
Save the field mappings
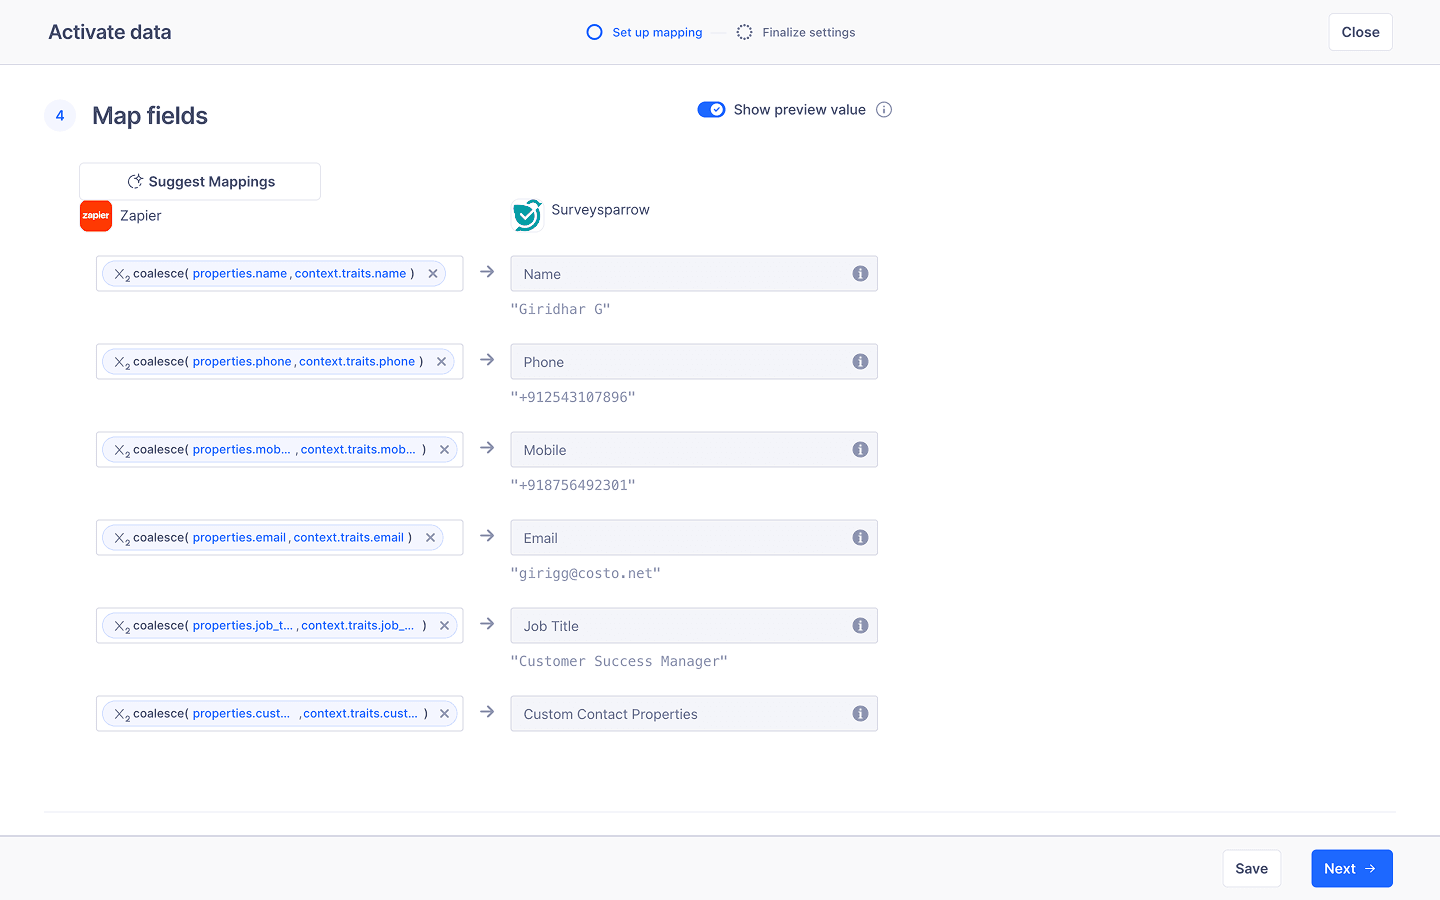1251,869
